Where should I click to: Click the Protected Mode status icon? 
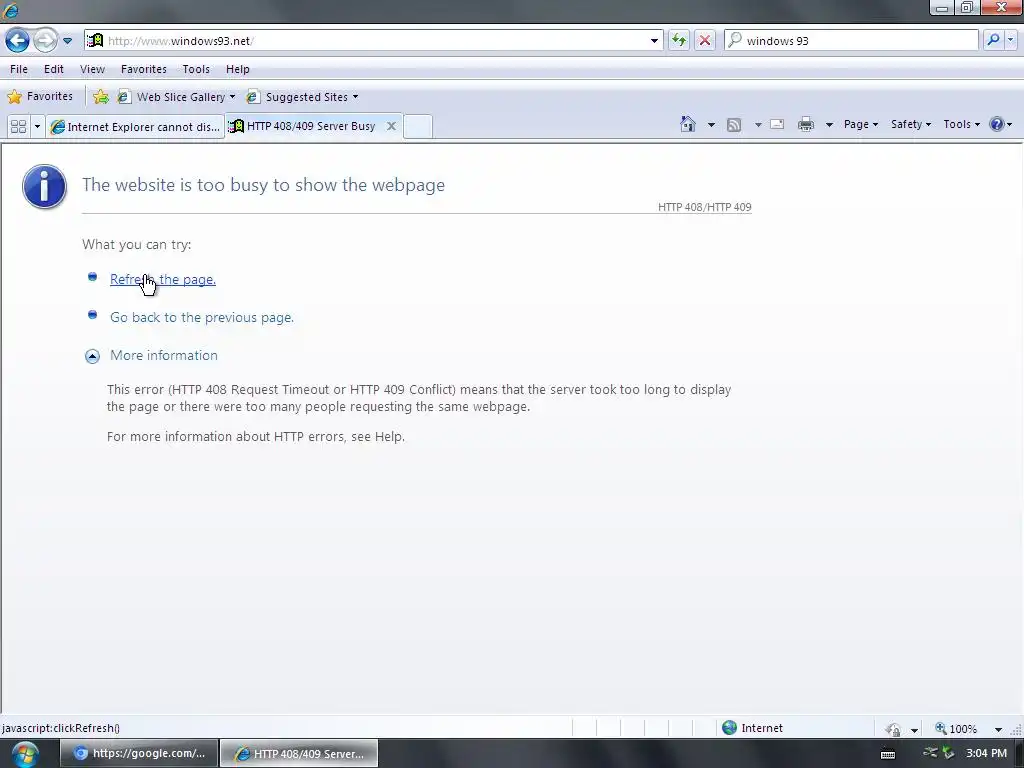[893, 729]
